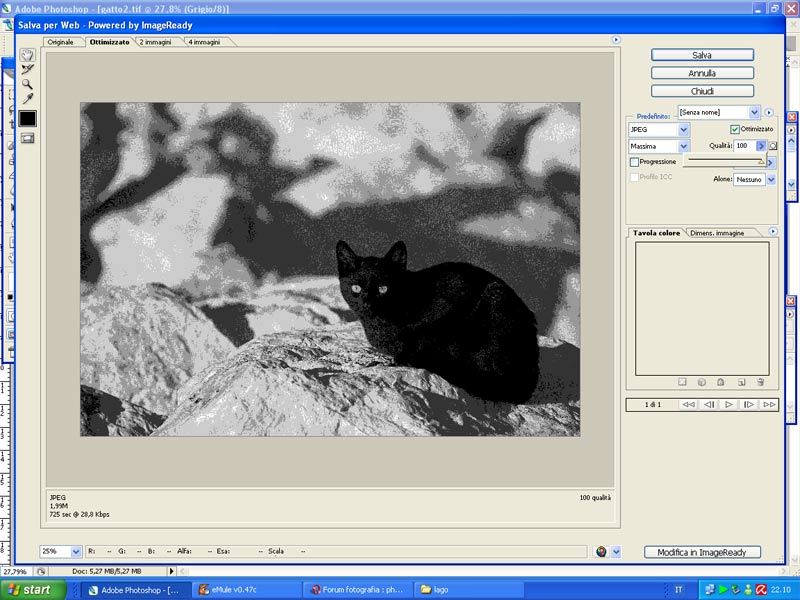Open Forum fotografia taskbar window
This screenshot has width=800, height=600.
click(358, 590)
